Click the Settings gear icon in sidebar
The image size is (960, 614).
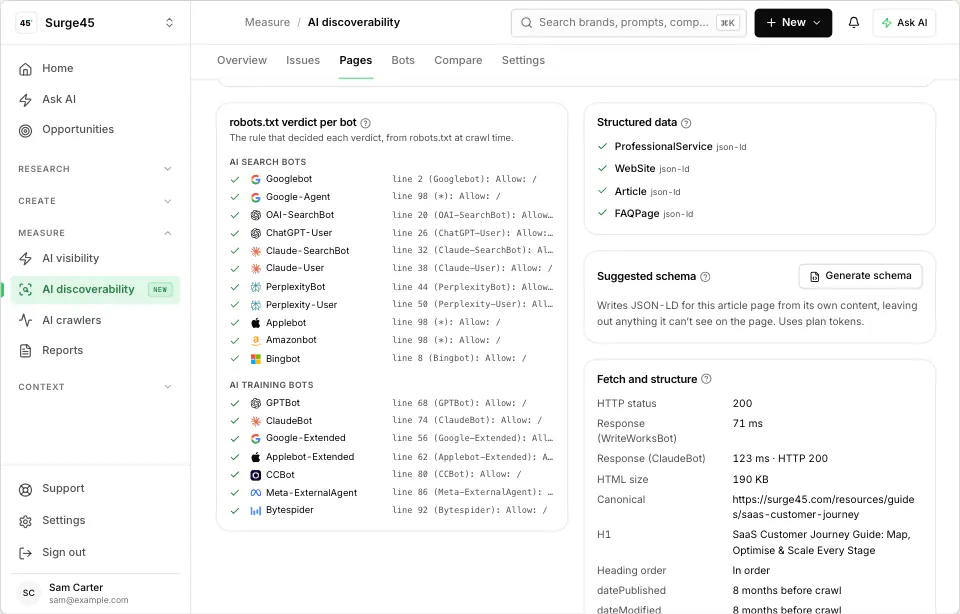point(25,521)
